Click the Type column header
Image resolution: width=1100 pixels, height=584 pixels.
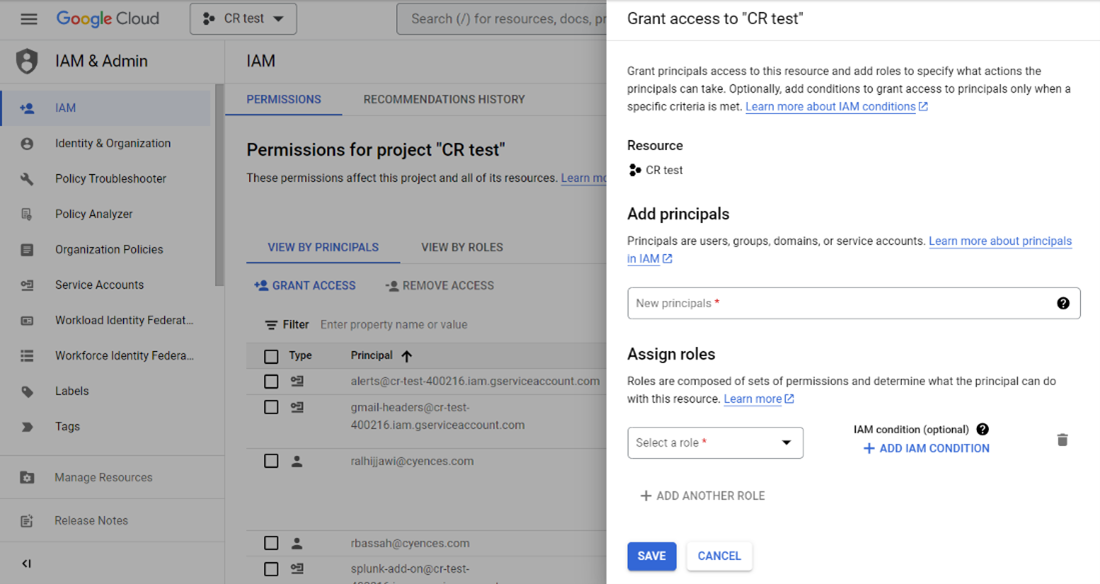click(x=300, y=356)
